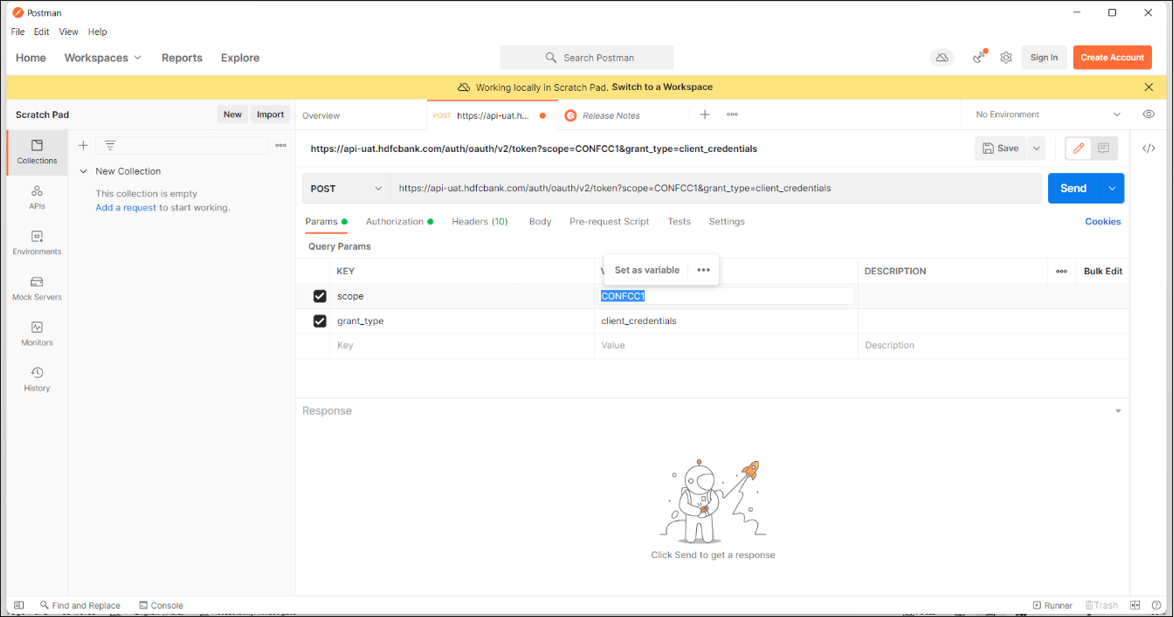Screen dimensions: 1174x617
Task: Uncheck the grant_type query parameter
Action: [320, 321]
